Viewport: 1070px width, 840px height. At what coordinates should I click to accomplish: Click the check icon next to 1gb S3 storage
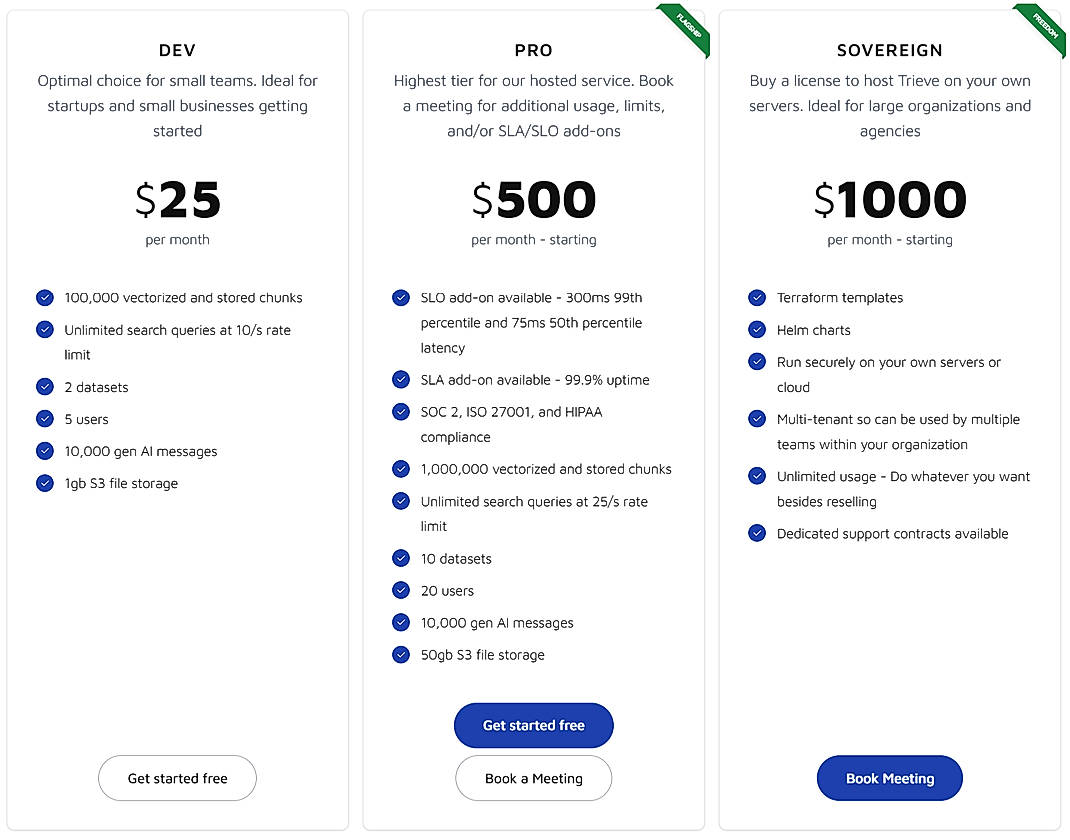(44, 483)
